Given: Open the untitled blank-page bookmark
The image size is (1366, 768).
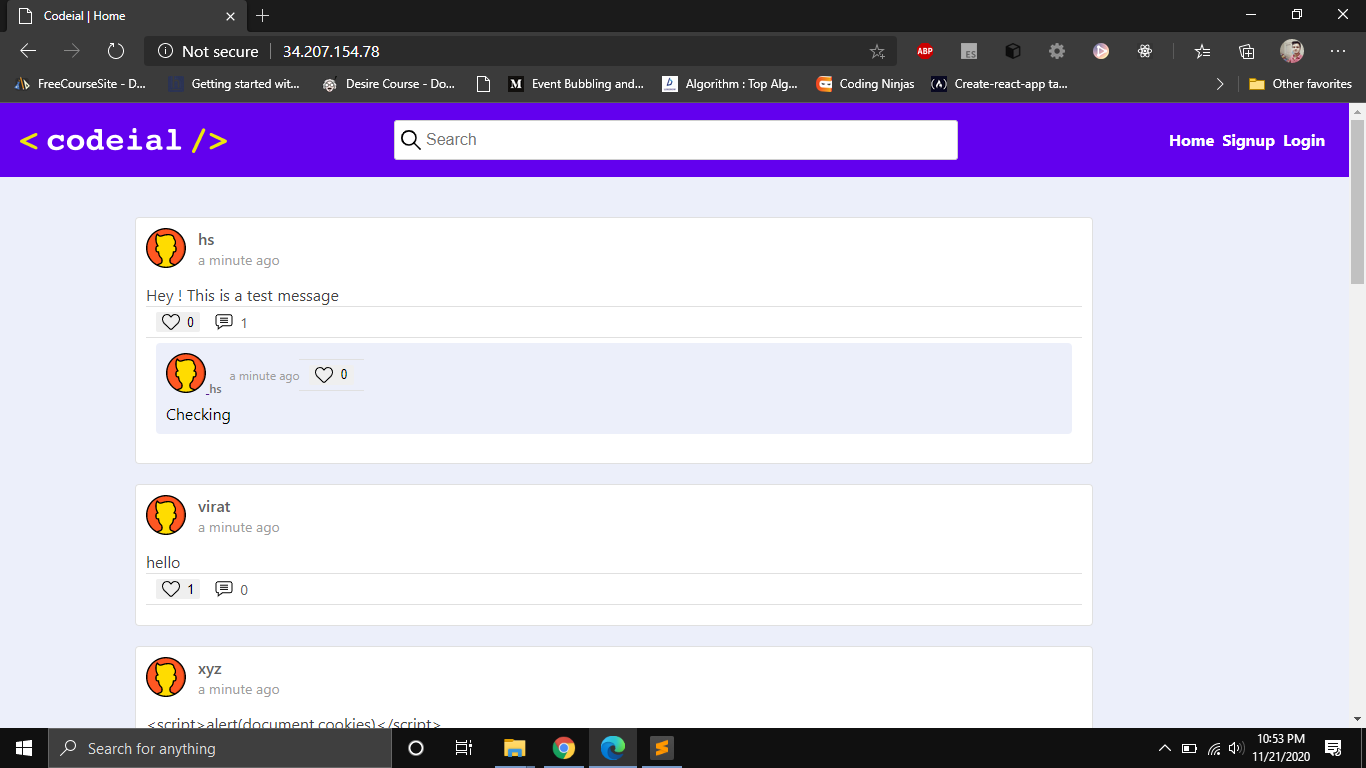Looking at the screenshot, I should pyautogui.click(x=484, y=84).
